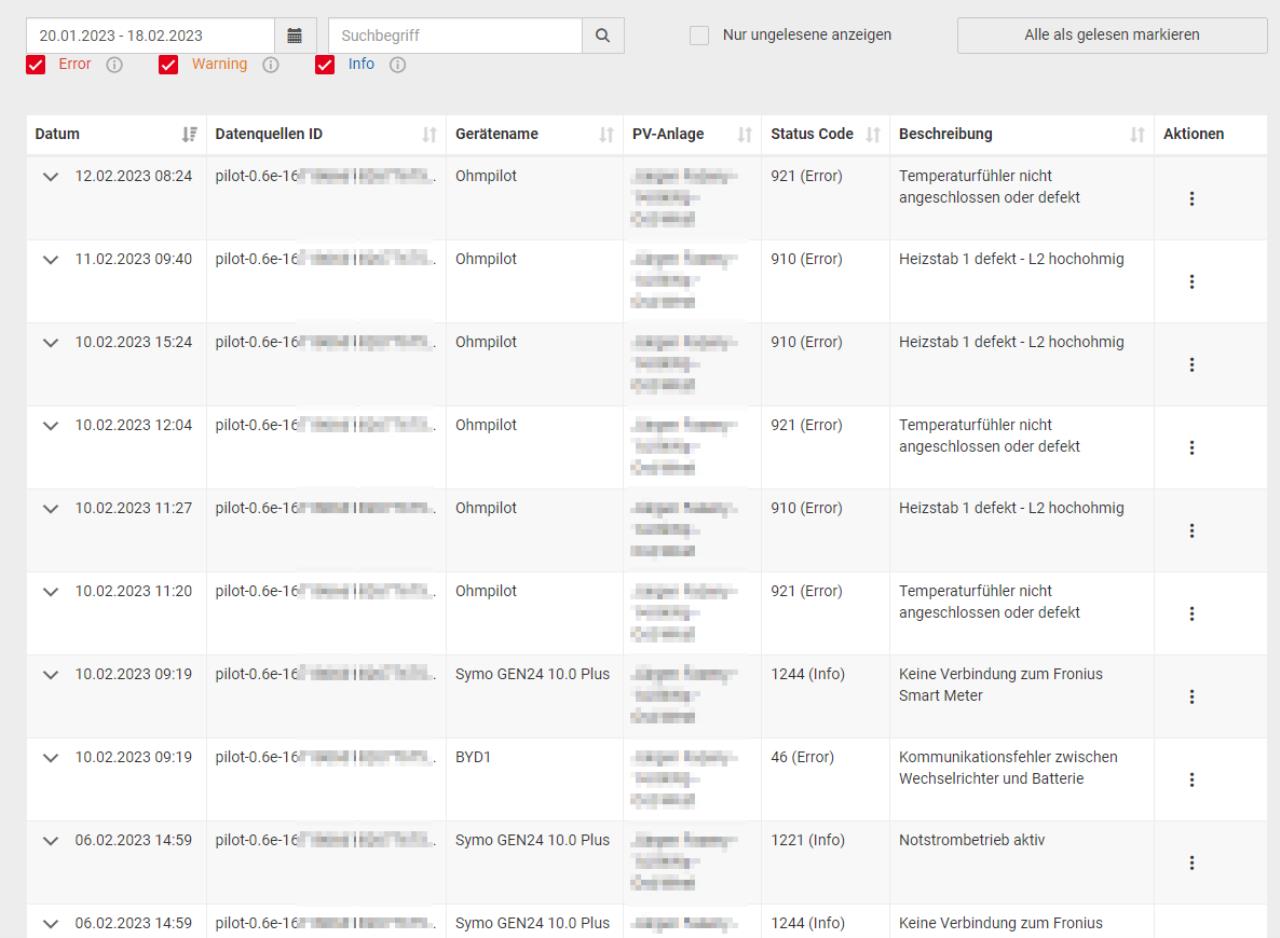Open actions menu for BYD1 row
The height and width of the screenshot is (938, 1280).
(1191, 780)
